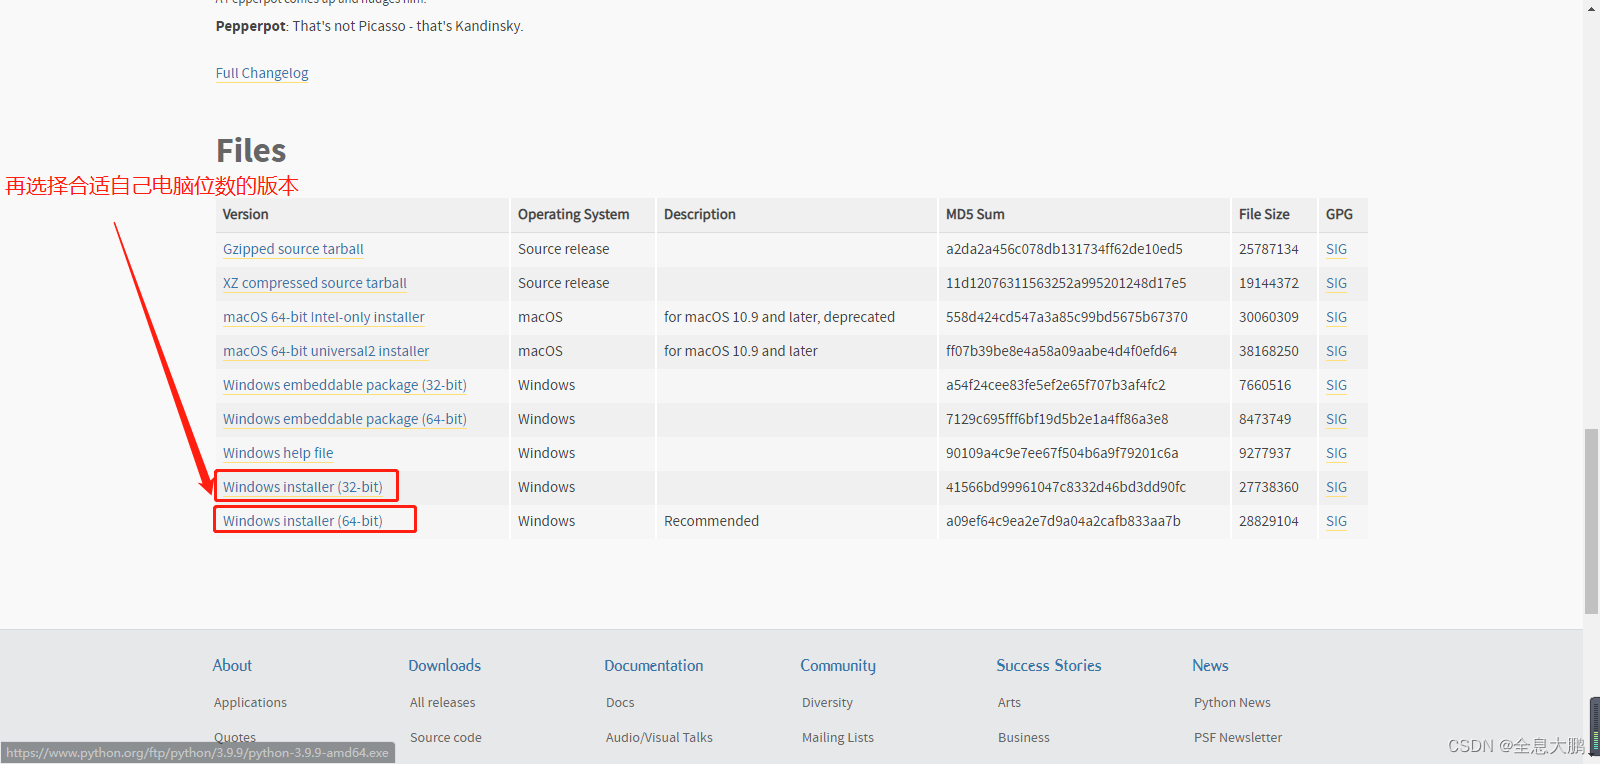This screenshot has width=1600, height=764.
Task: Open SIG for Windows embeddable 64-bit
Action: point(1336,419)
